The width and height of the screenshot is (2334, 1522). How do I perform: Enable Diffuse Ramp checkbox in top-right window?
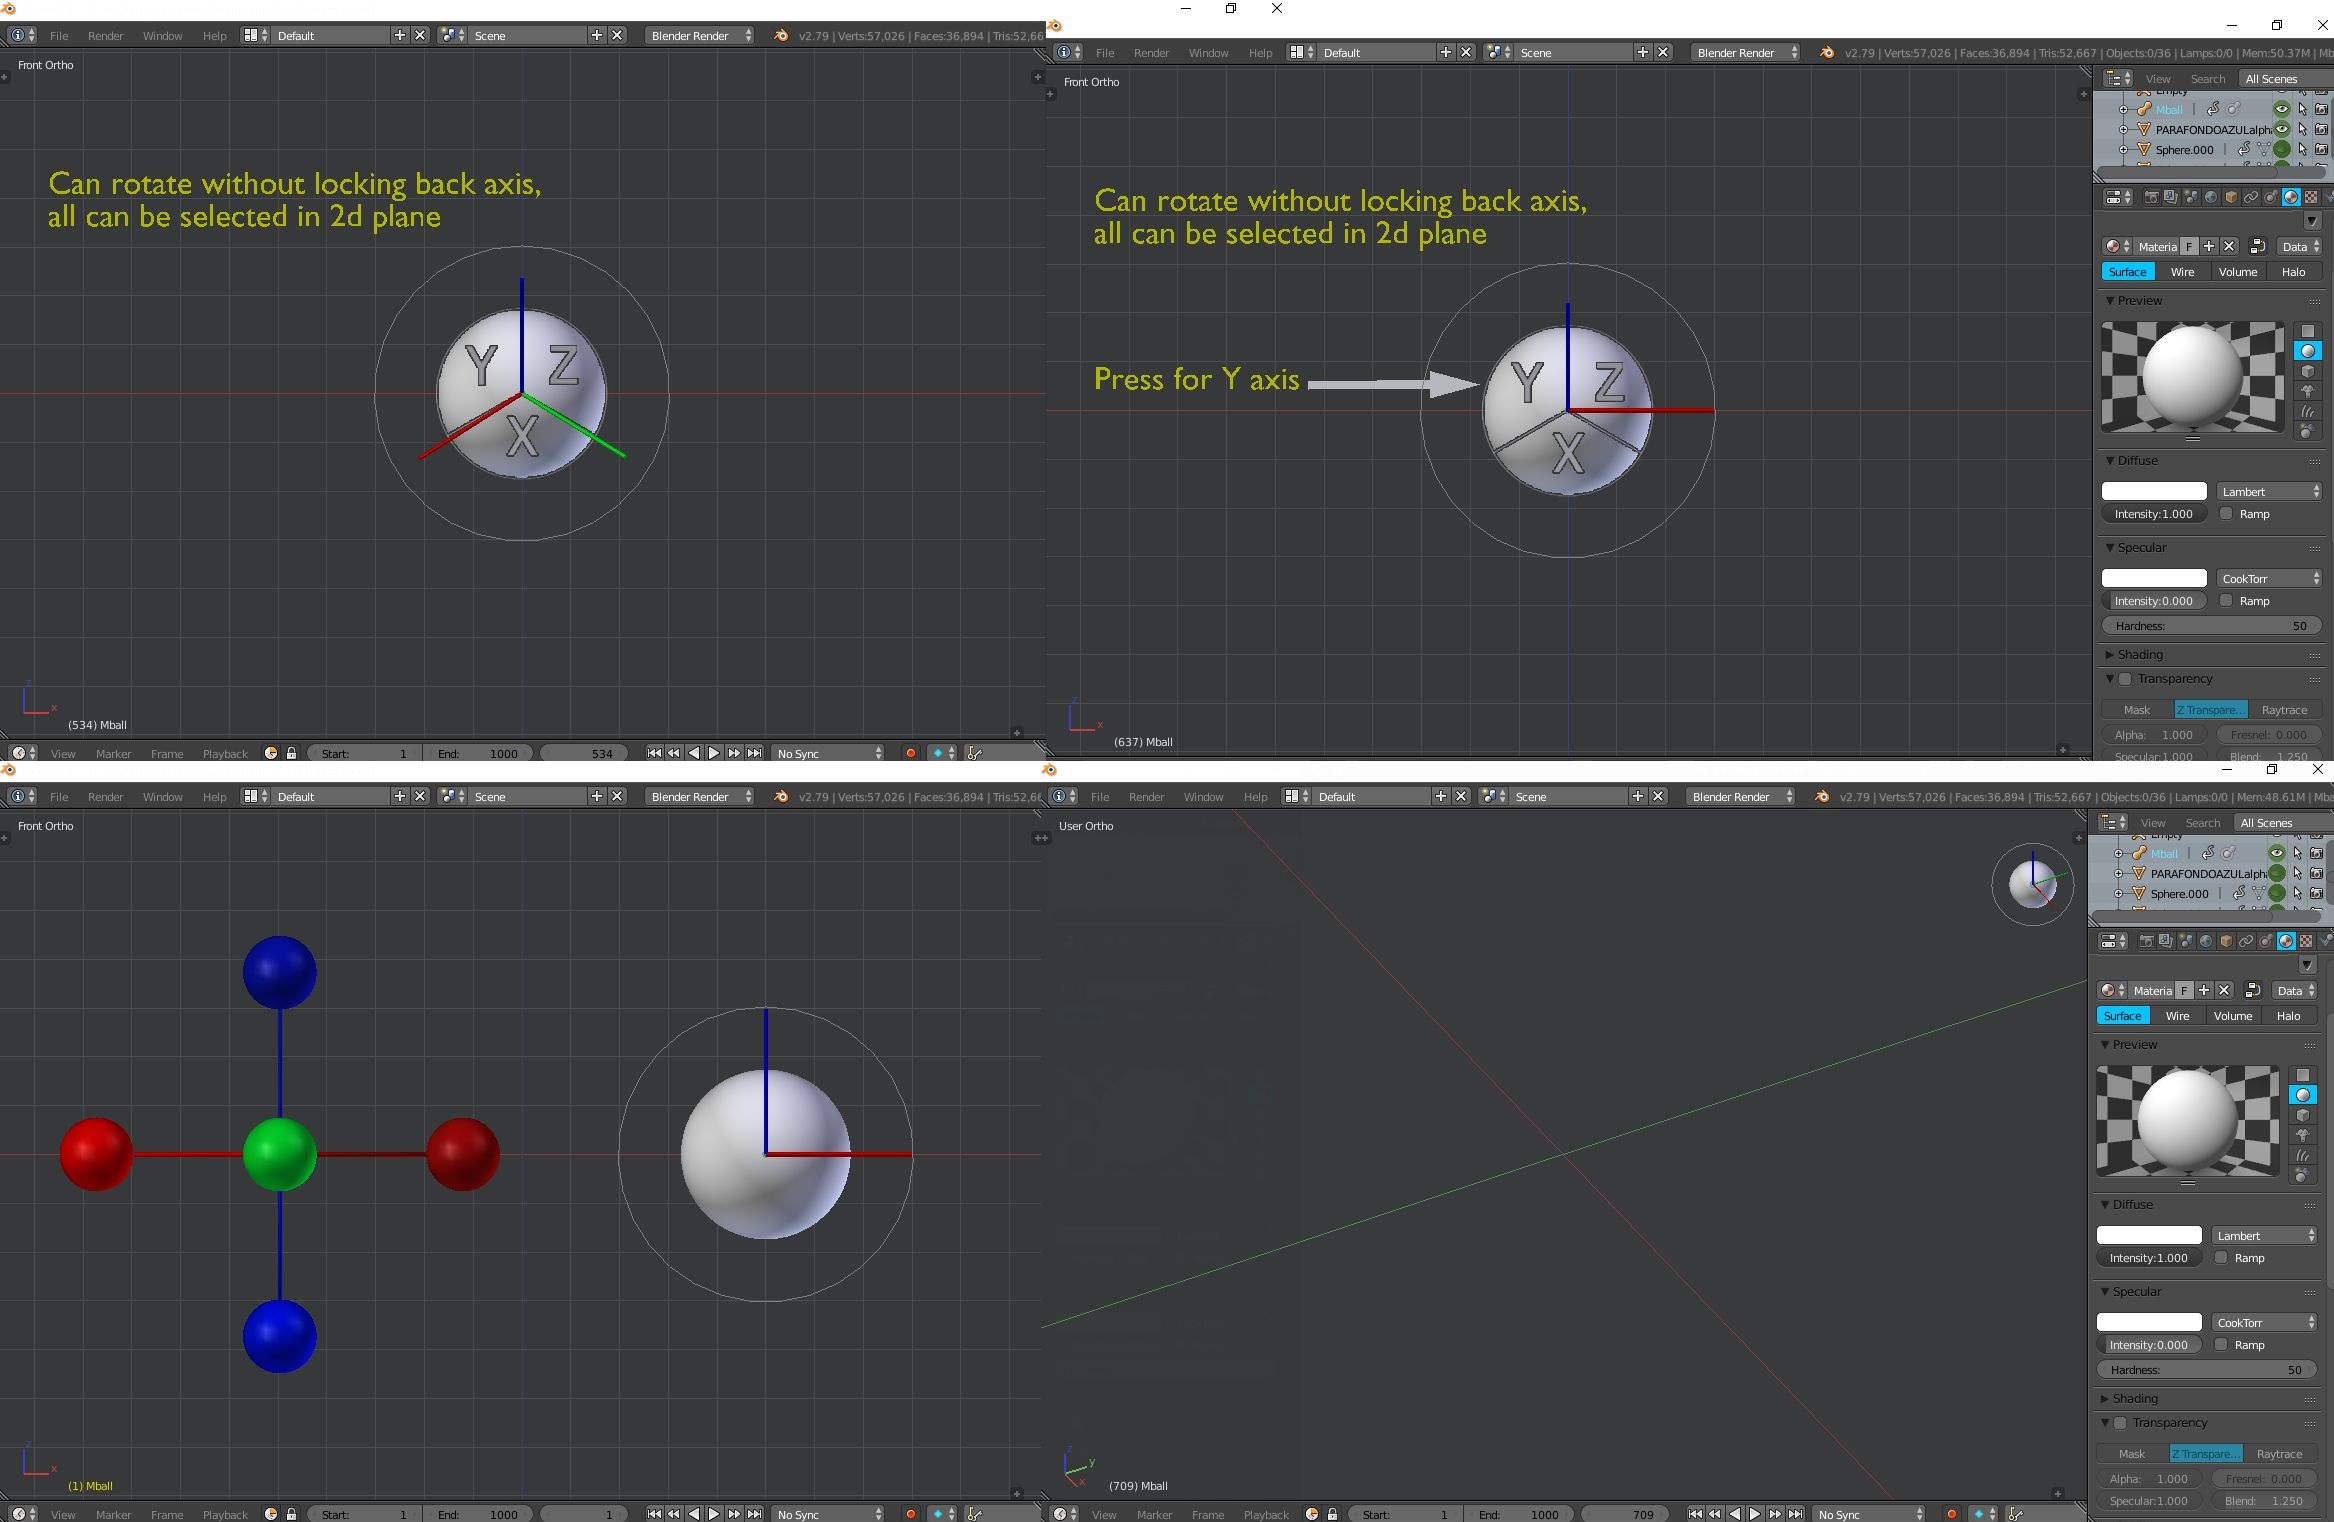(x=2226, y=513)
